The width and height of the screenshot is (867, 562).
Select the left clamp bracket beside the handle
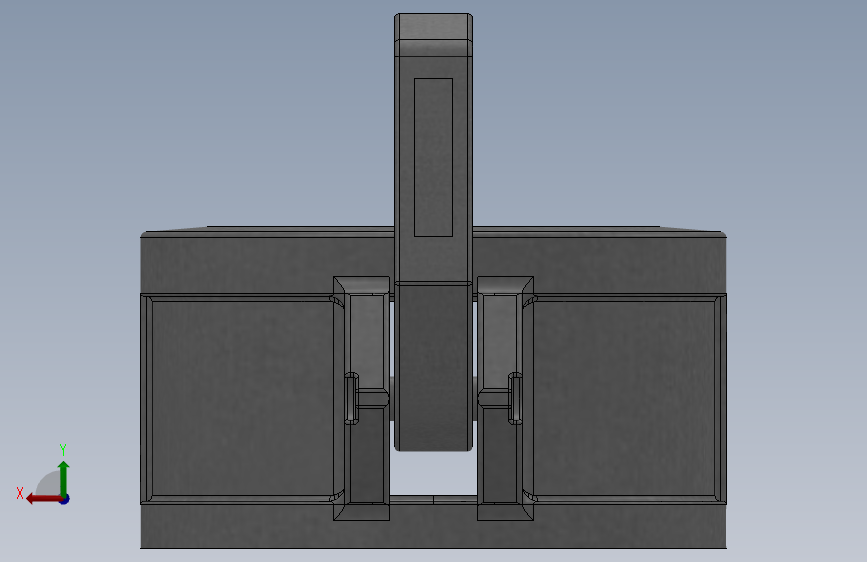(362, 398)
